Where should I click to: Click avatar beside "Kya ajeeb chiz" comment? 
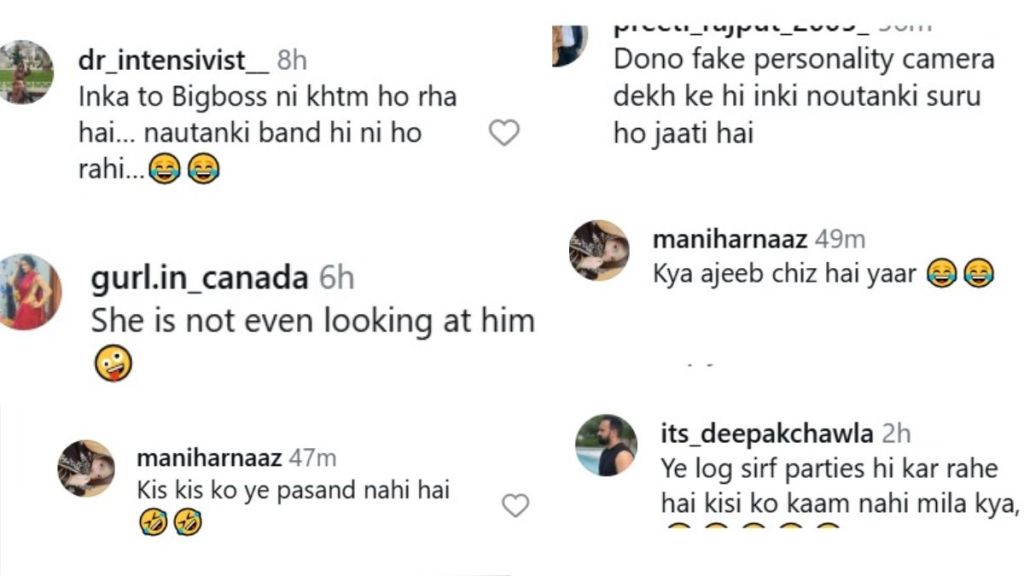pyautogui.click(x=599, y=250)
